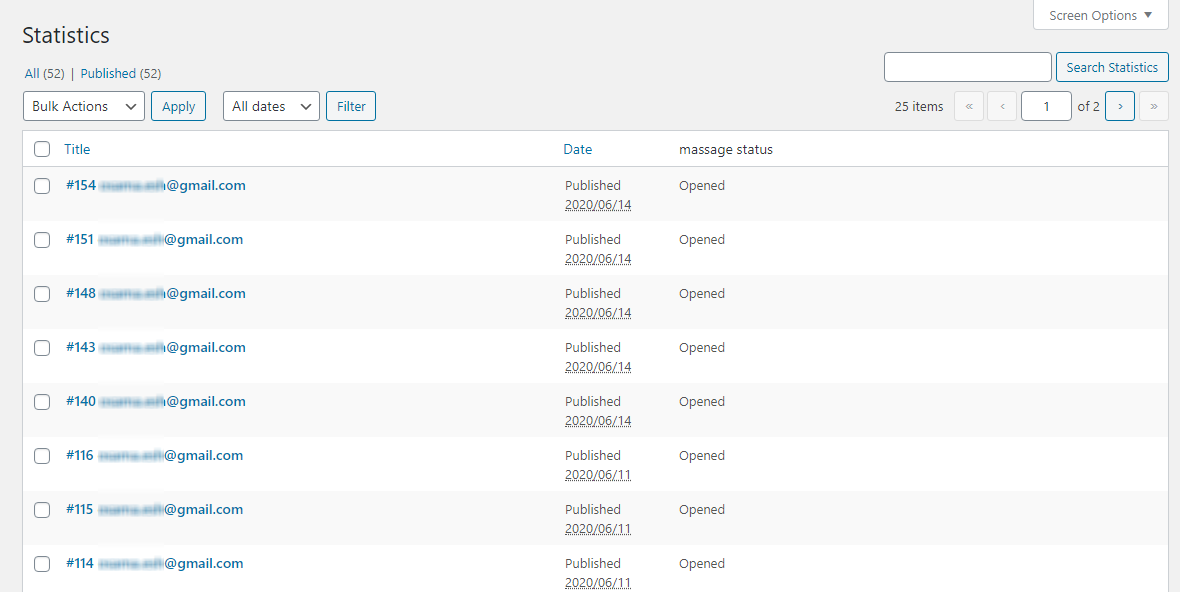
Task: Sort by Title column header
Action: pos(77,149)
